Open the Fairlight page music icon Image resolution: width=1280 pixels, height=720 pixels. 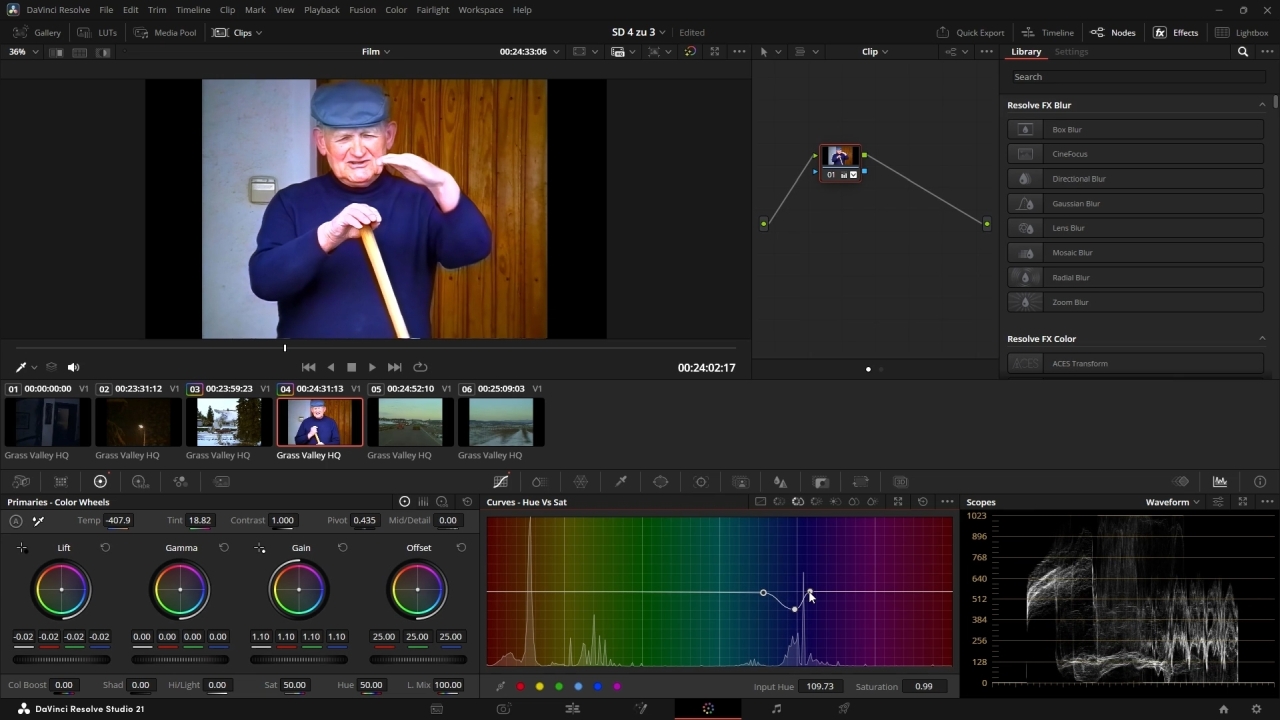pyautogui.click(x=776, y=708)
